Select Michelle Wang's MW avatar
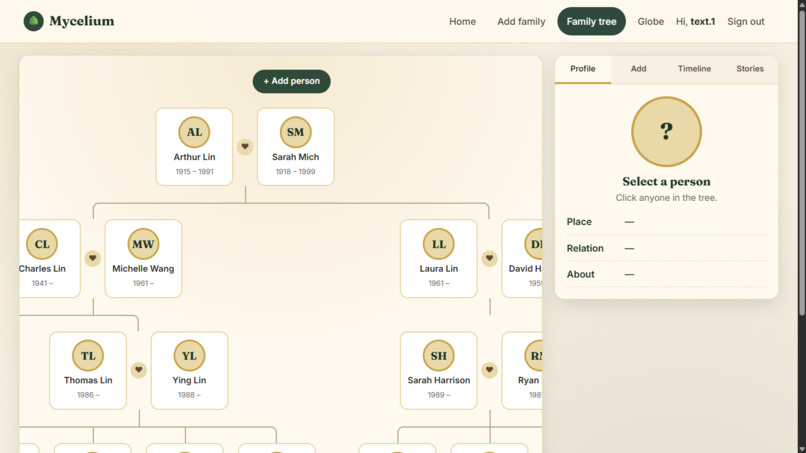 pos(143,244)
